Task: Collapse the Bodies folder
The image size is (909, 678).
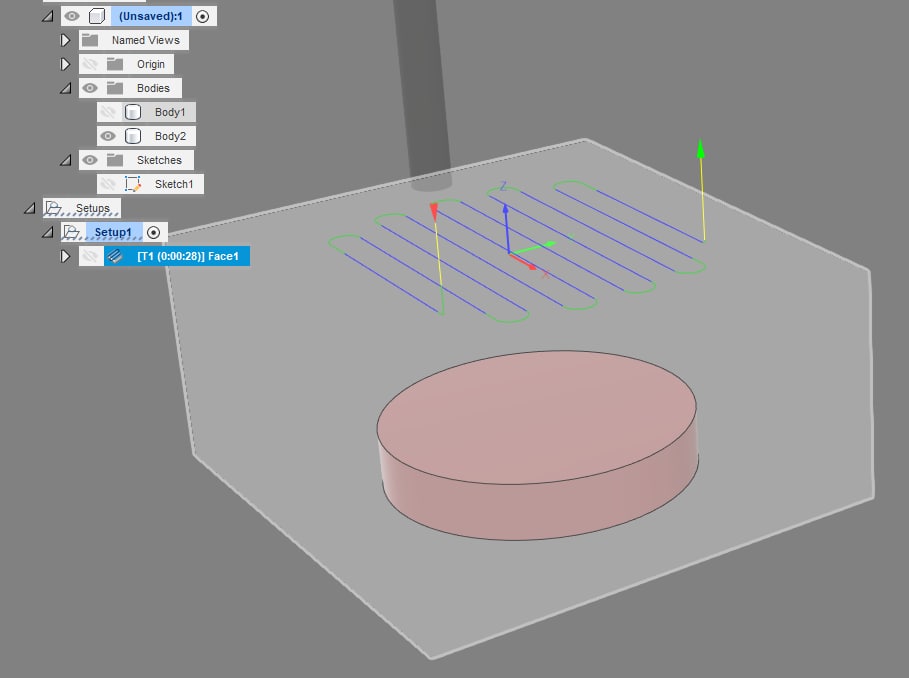Action: coord(66,88)
